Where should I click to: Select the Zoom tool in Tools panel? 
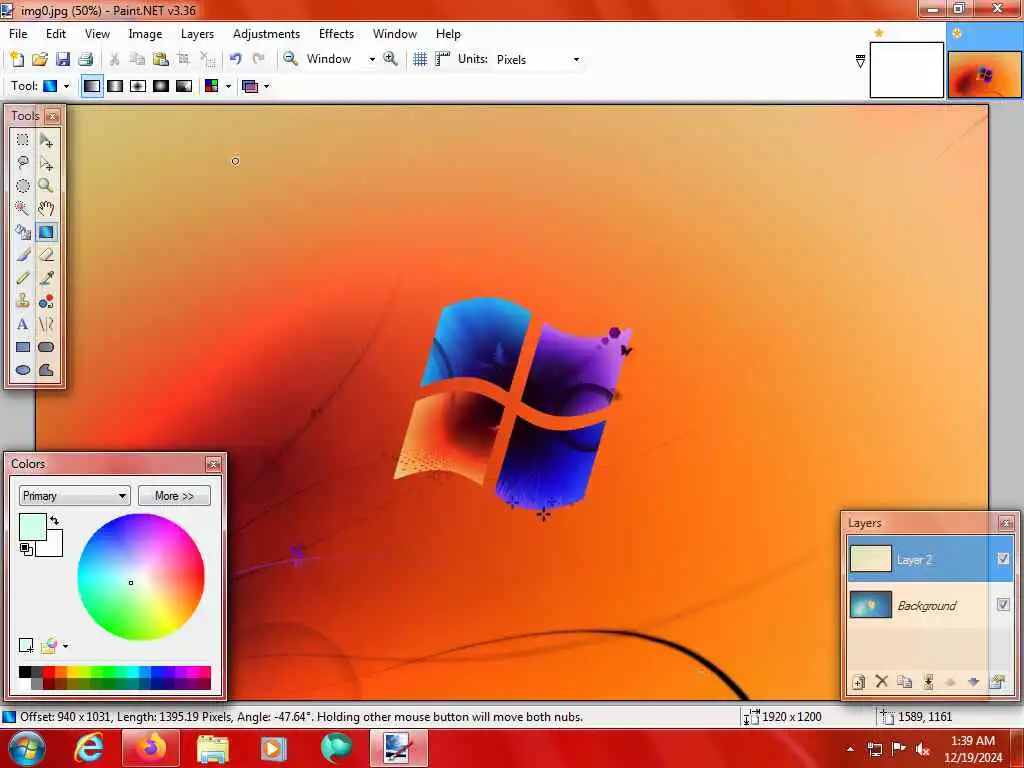coord(46,186)
